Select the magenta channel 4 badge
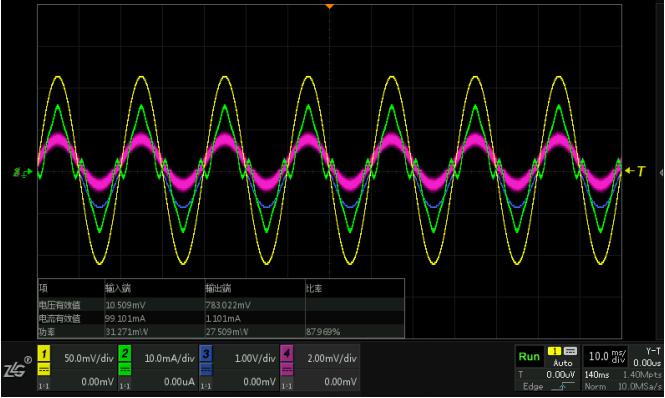The height and width of the screenshot is (398, 665). [287, 353]
